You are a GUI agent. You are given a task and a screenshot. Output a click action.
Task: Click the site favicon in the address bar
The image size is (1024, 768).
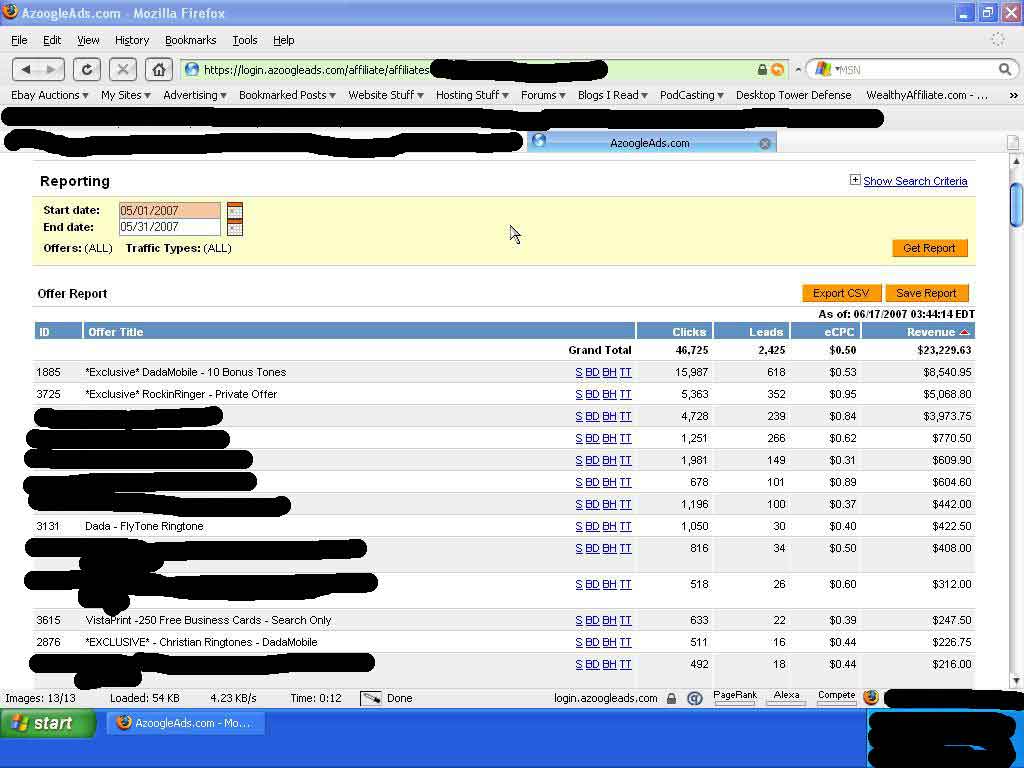pos(191,69)
